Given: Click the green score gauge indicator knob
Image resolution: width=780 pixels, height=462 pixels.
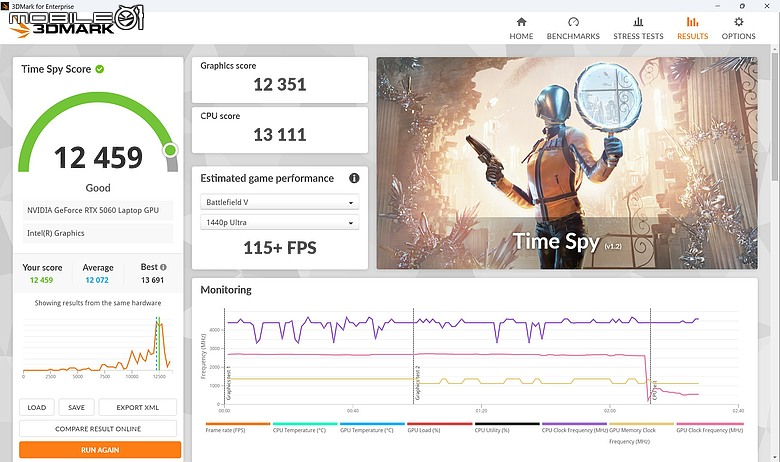Looking at the screenshot, I should click(x=171, y=150).
